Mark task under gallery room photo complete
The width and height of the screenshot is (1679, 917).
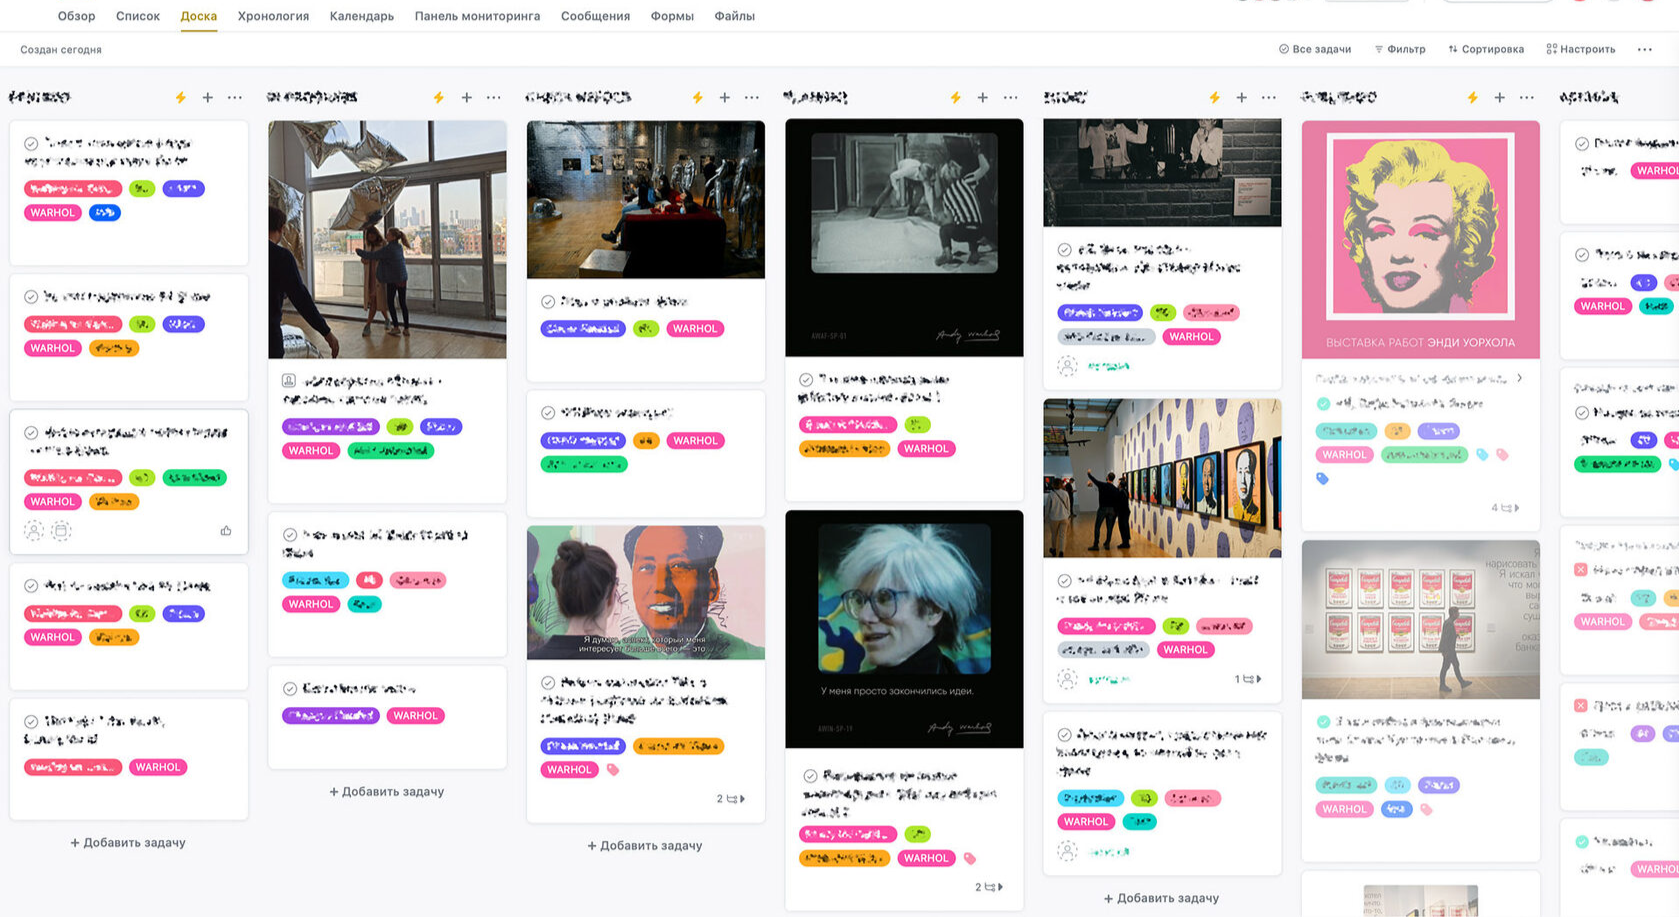point(548,302)
